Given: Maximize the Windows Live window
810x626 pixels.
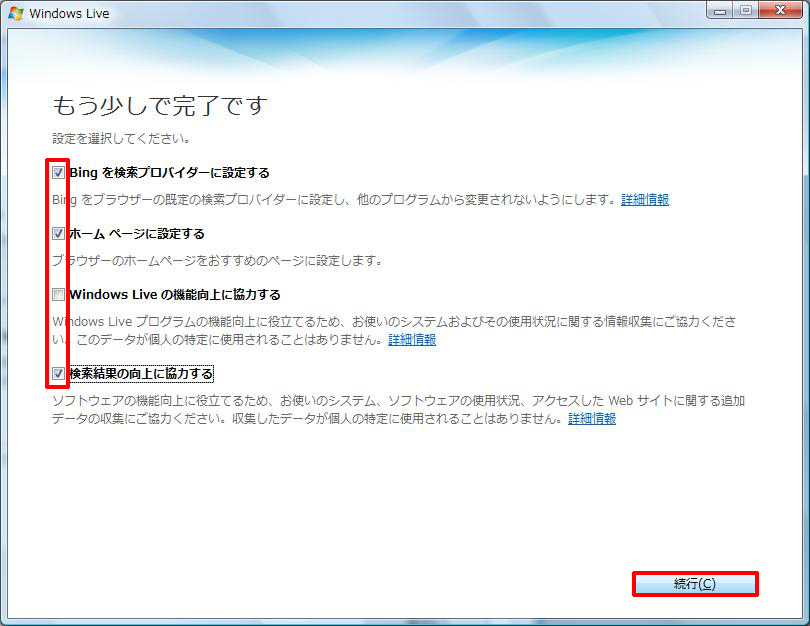Looking at the screenshot, I should pyautogui.click(x=746, y=11).
